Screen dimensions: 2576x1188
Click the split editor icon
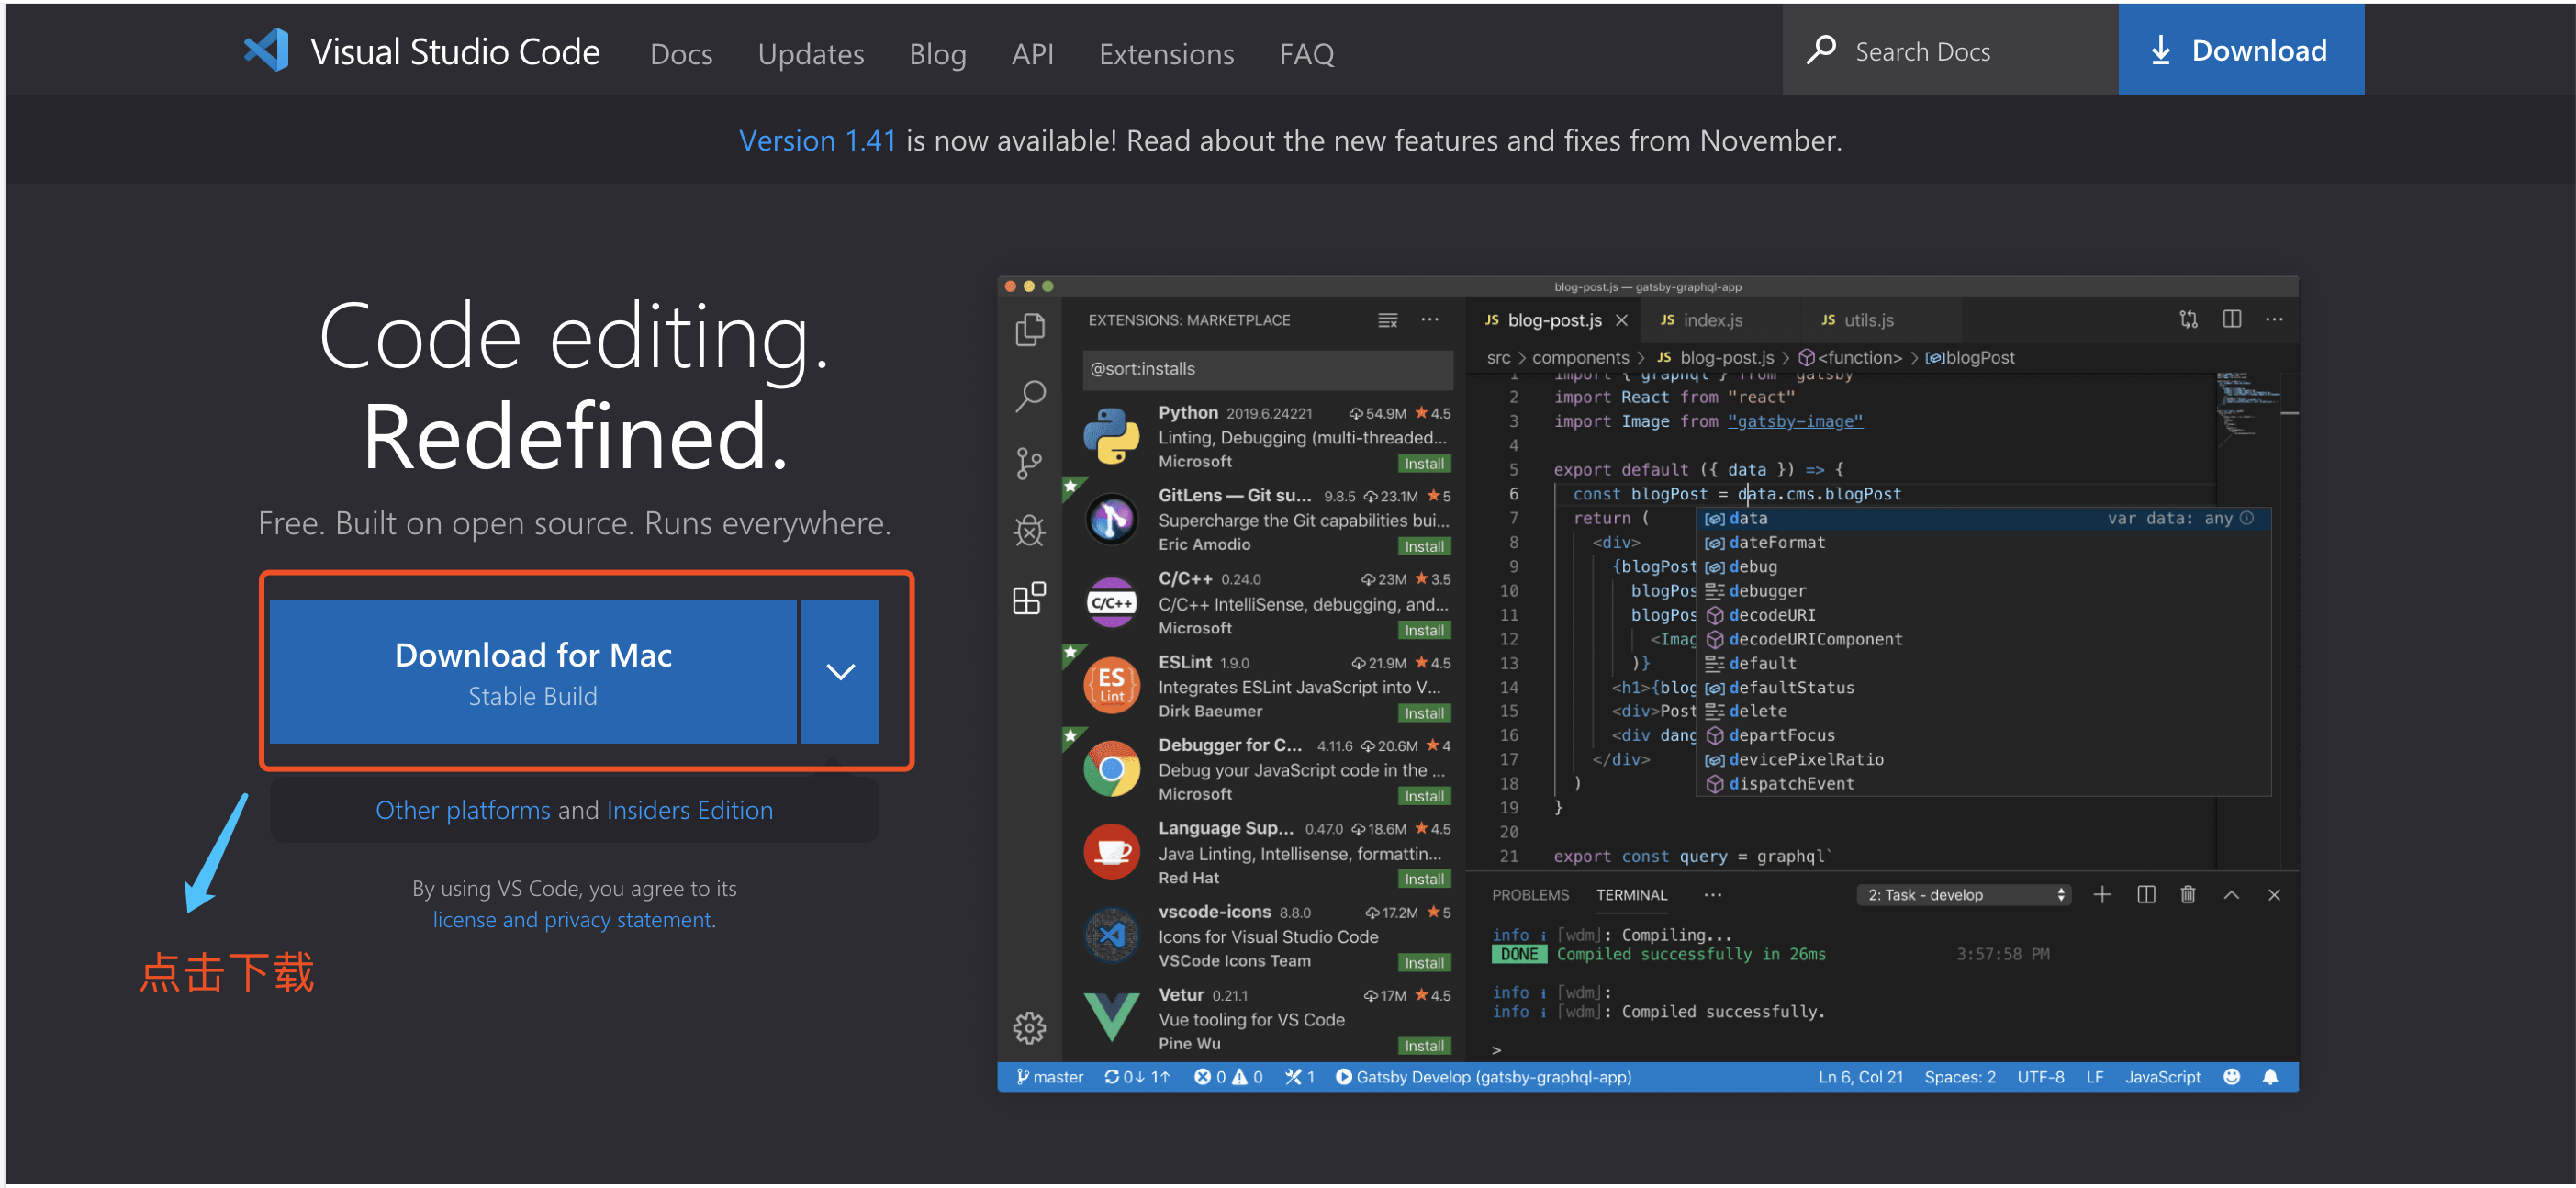pyautogui.click(x=2231, y=319)
